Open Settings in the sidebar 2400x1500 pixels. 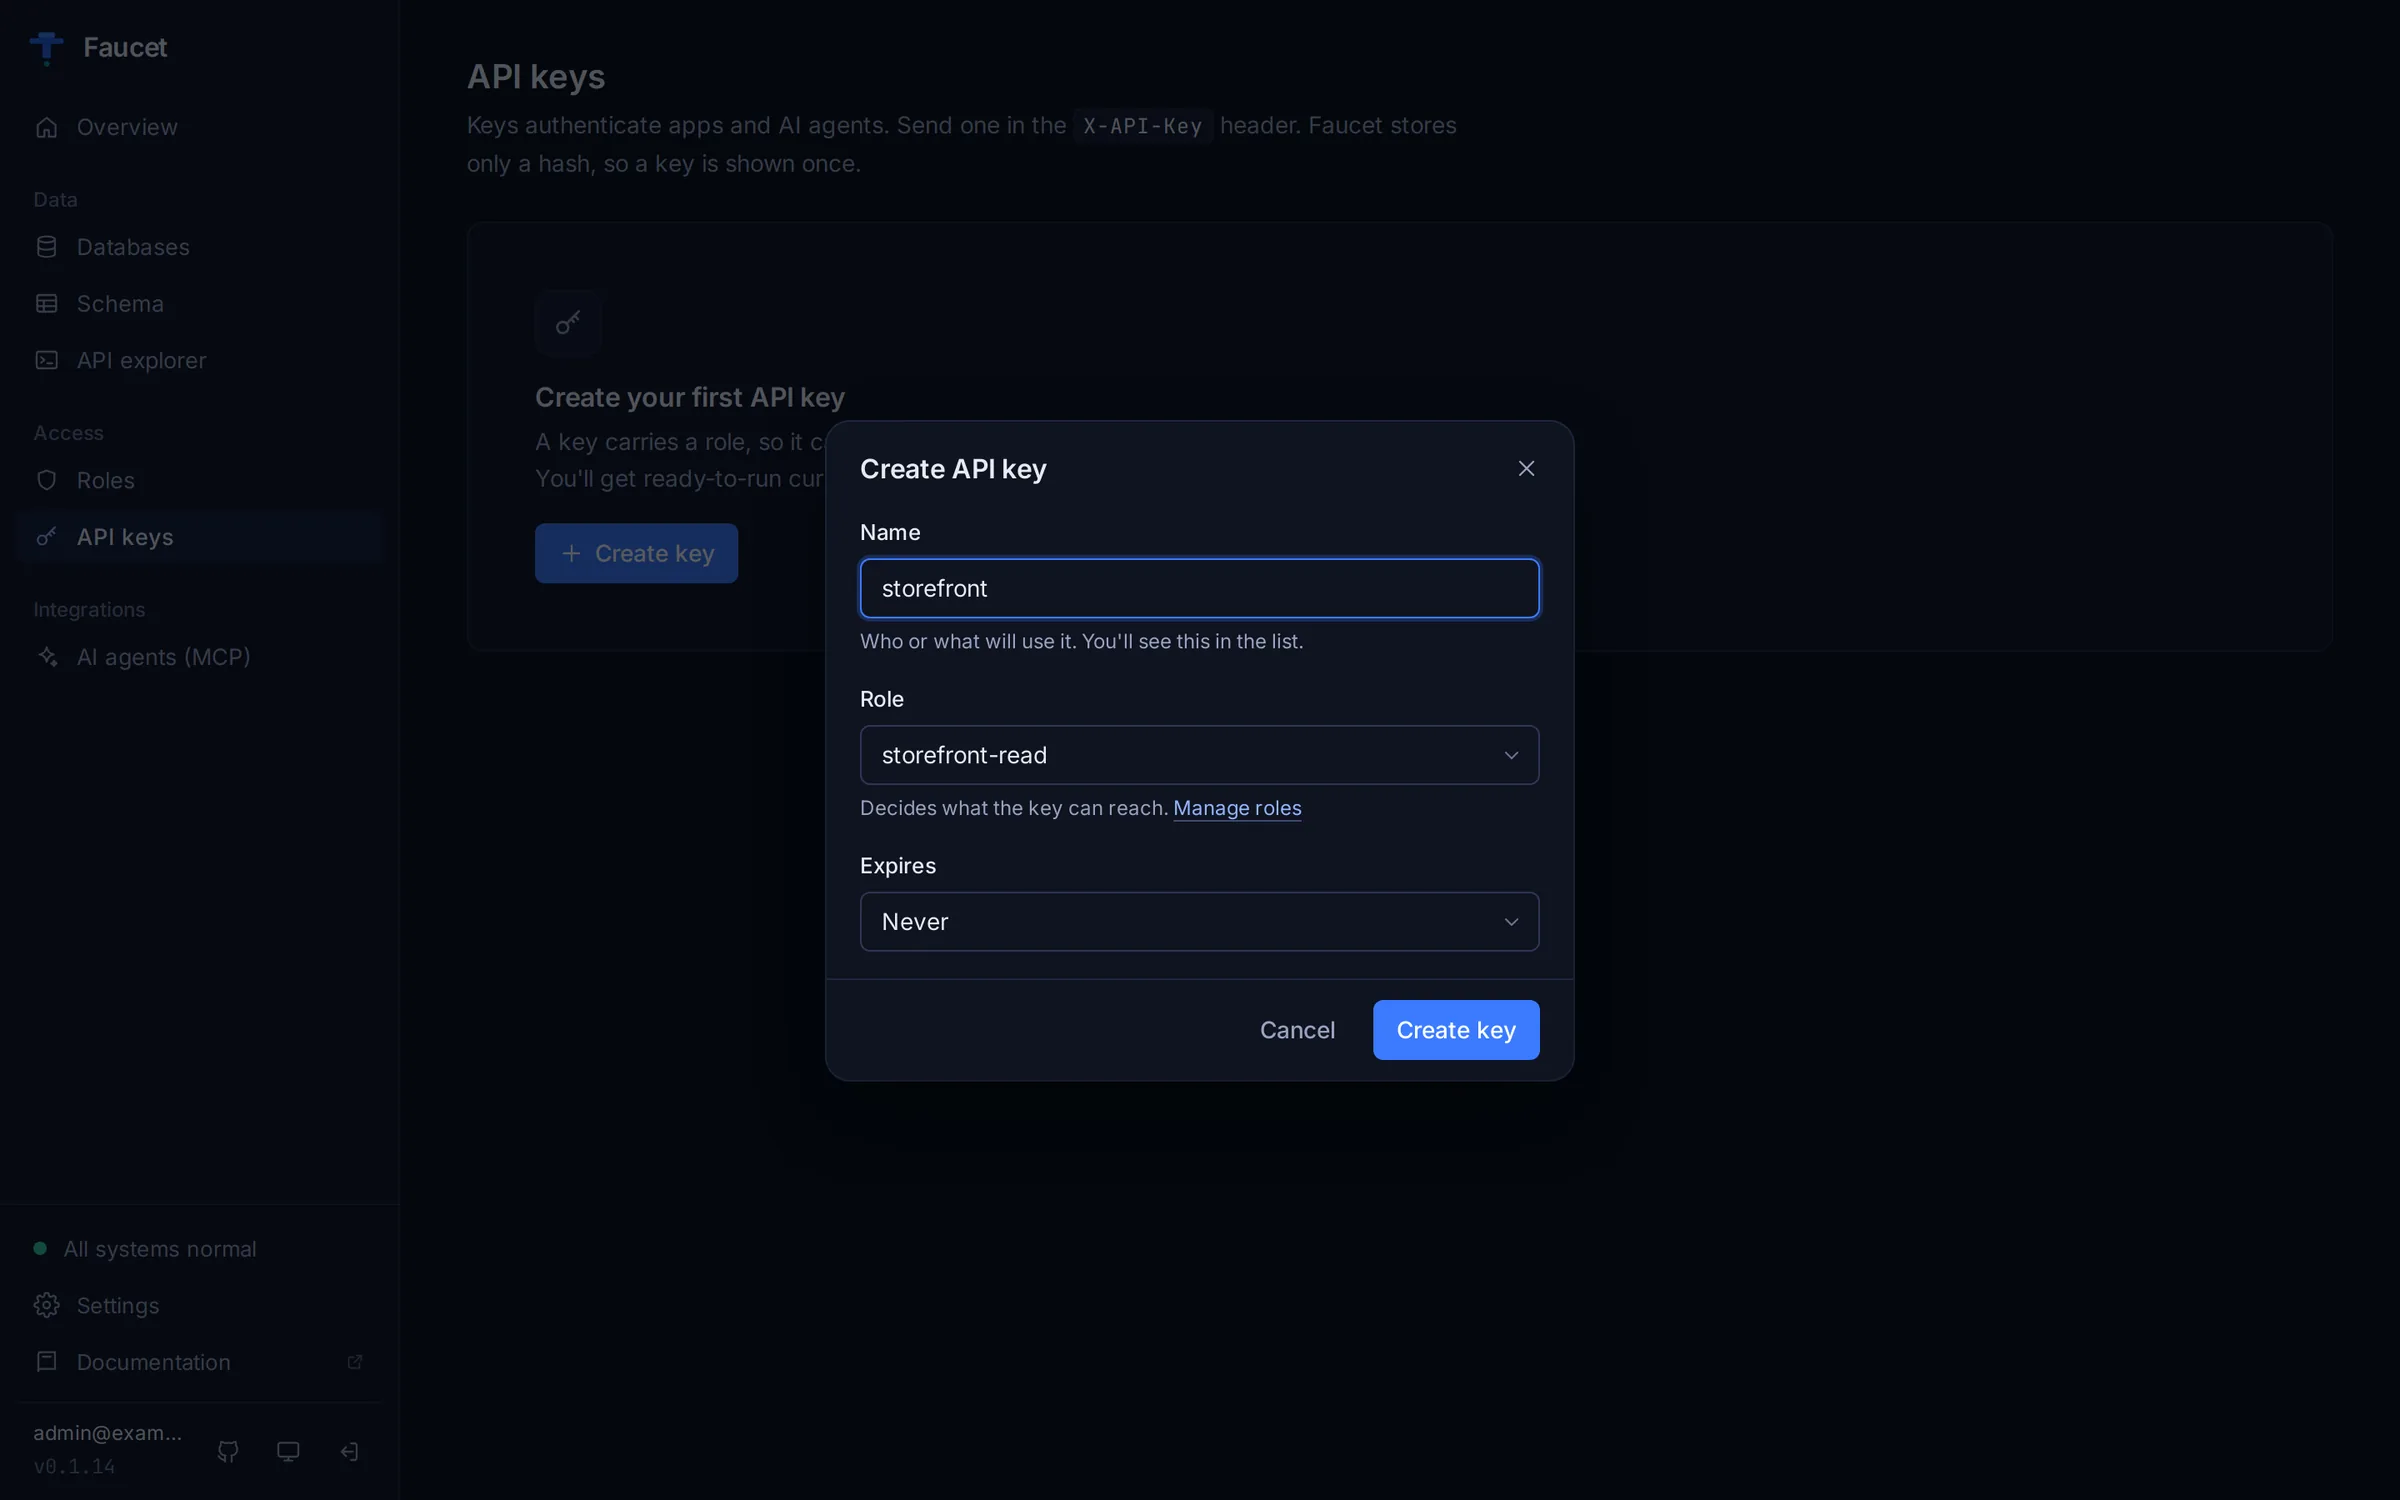199,1306
